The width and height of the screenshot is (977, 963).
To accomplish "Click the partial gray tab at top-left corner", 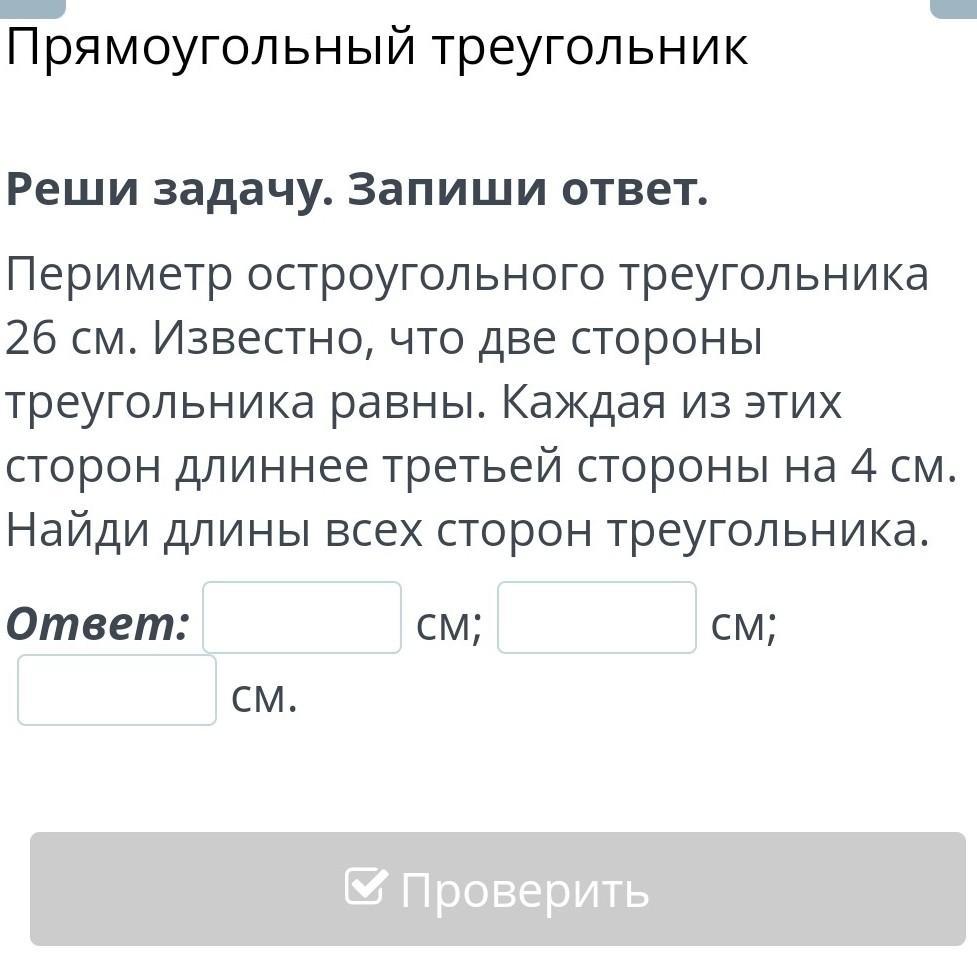I will pyautogui.click(x=32, y=8).
